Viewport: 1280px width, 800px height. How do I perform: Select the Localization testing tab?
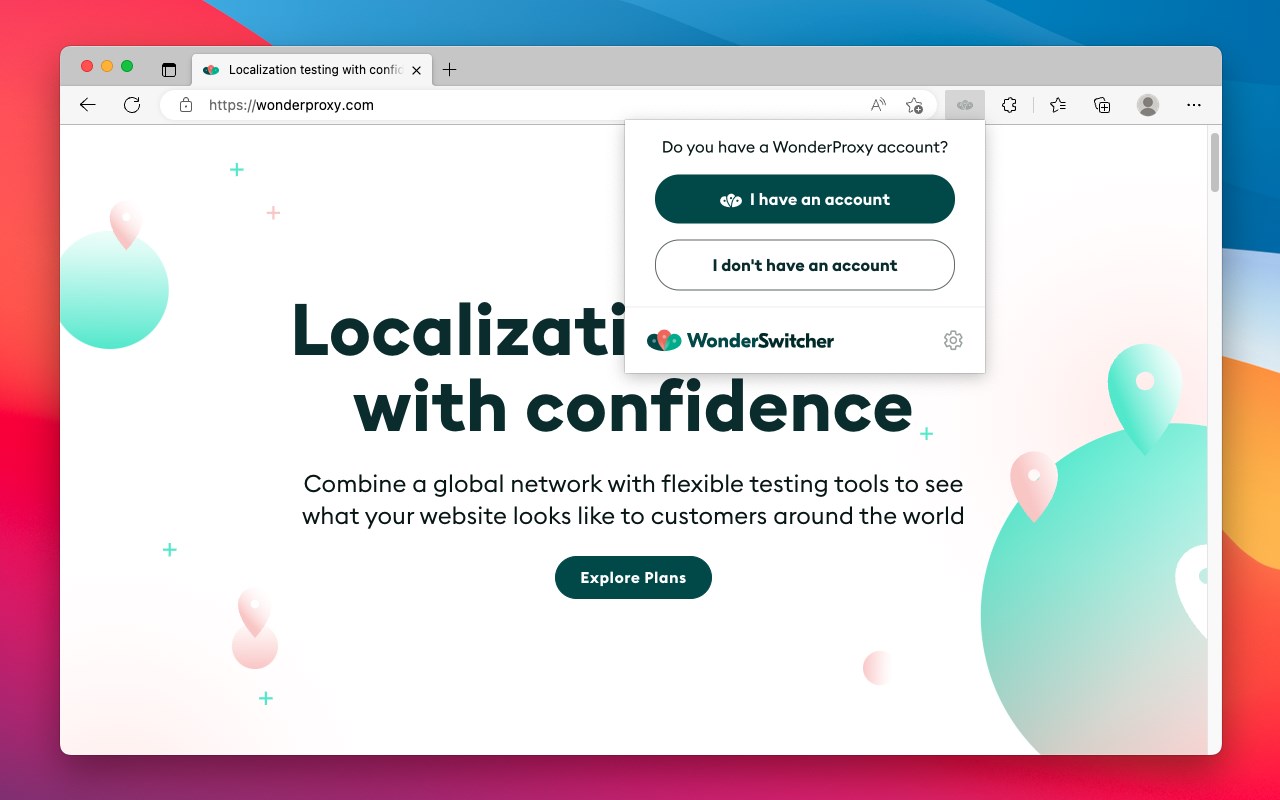(x=311, y=70)
